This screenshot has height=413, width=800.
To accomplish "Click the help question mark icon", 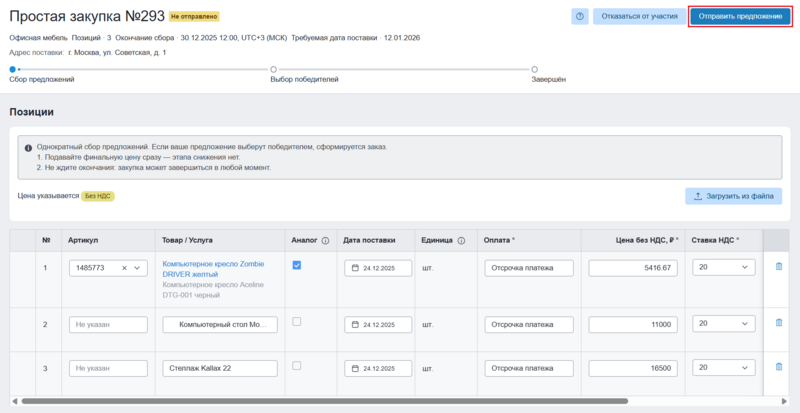I will tap(580, 16).
